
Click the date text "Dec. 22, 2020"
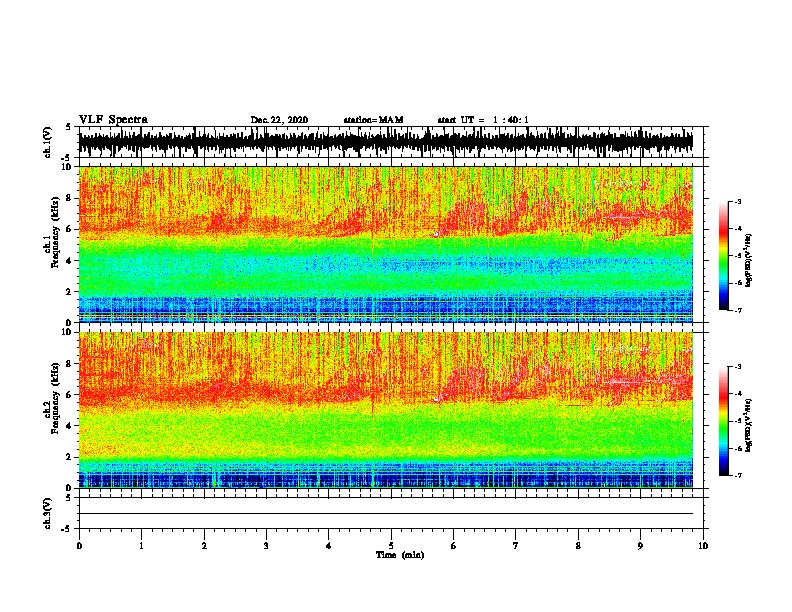pyautogui.click(x=279, y=120)
